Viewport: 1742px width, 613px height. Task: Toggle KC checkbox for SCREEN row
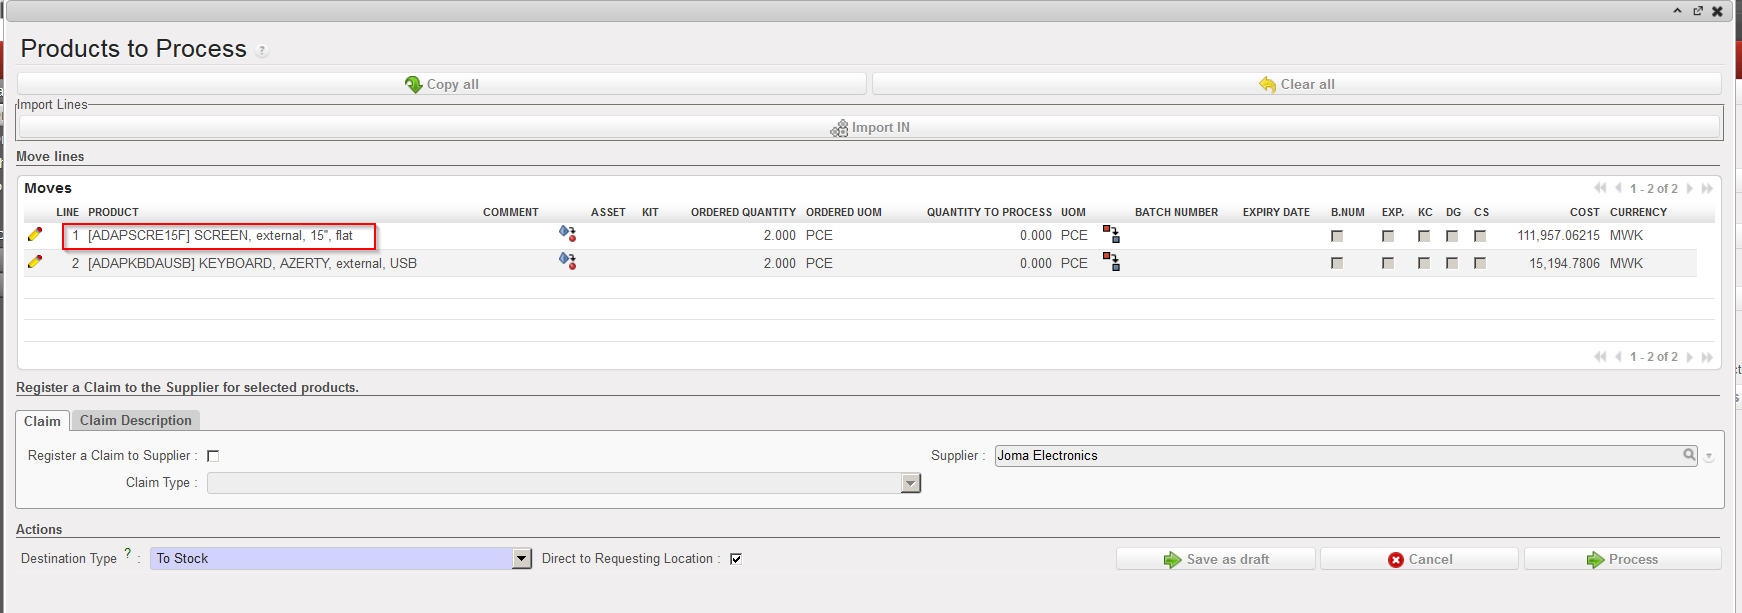pyautogui.click(x=1424, y=236)
